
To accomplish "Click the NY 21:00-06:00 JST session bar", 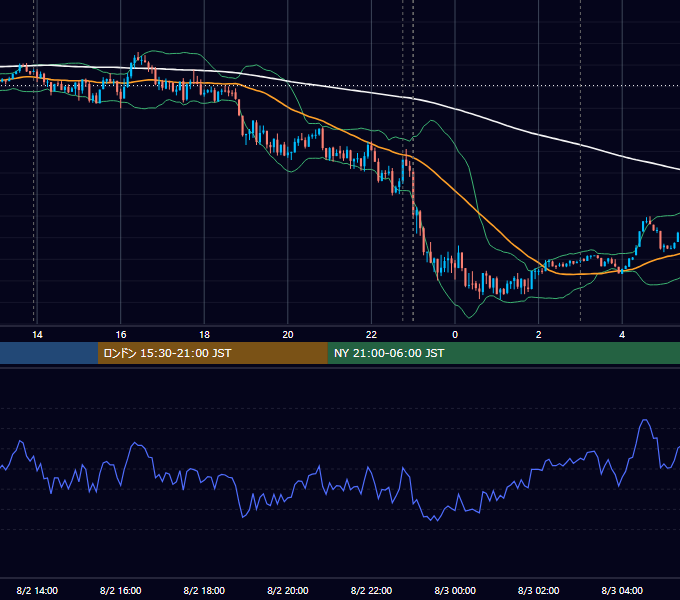I will click(x=503, y=353).
